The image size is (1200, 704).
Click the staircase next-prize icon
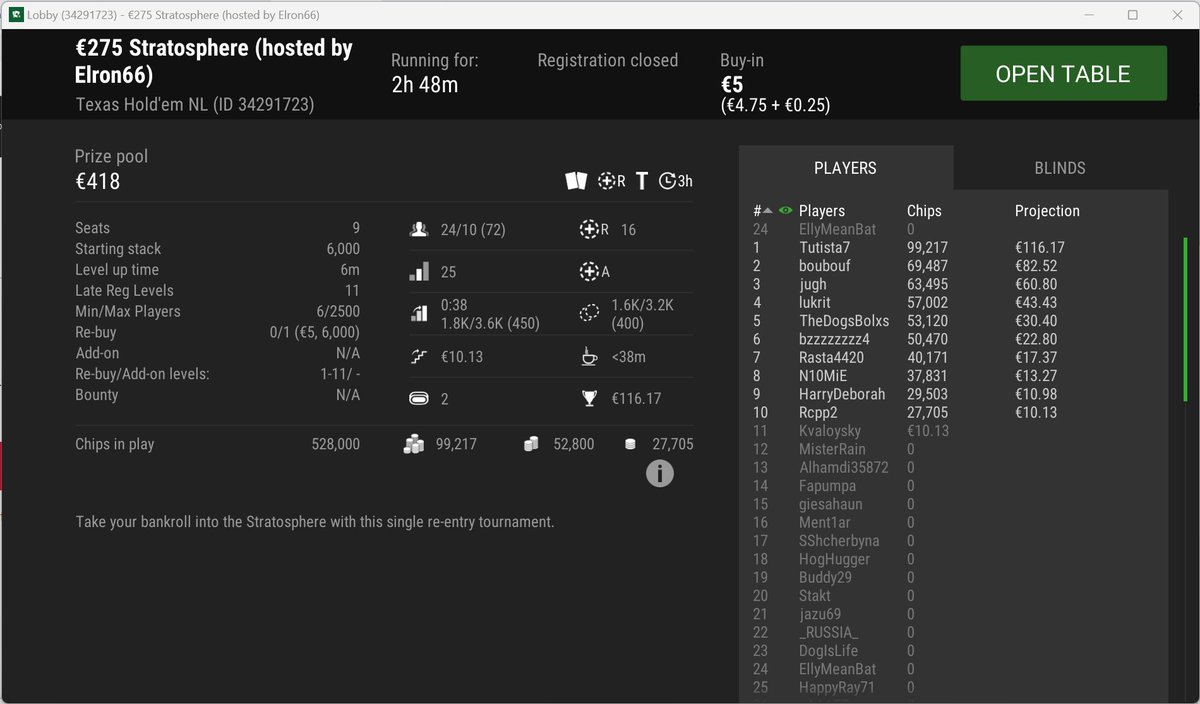(419, 356)
